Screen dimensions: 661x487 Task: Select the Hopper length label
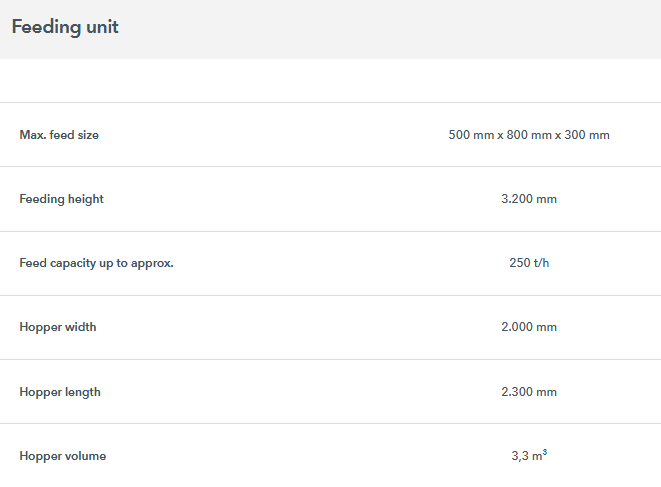pyautogui.click(x=60, y=392)
